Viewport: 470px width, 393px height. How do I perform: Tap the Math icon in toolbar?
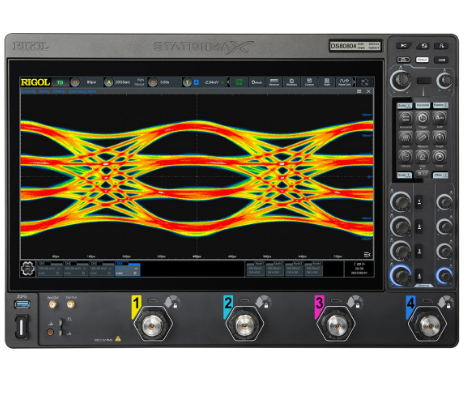(327, 82)
